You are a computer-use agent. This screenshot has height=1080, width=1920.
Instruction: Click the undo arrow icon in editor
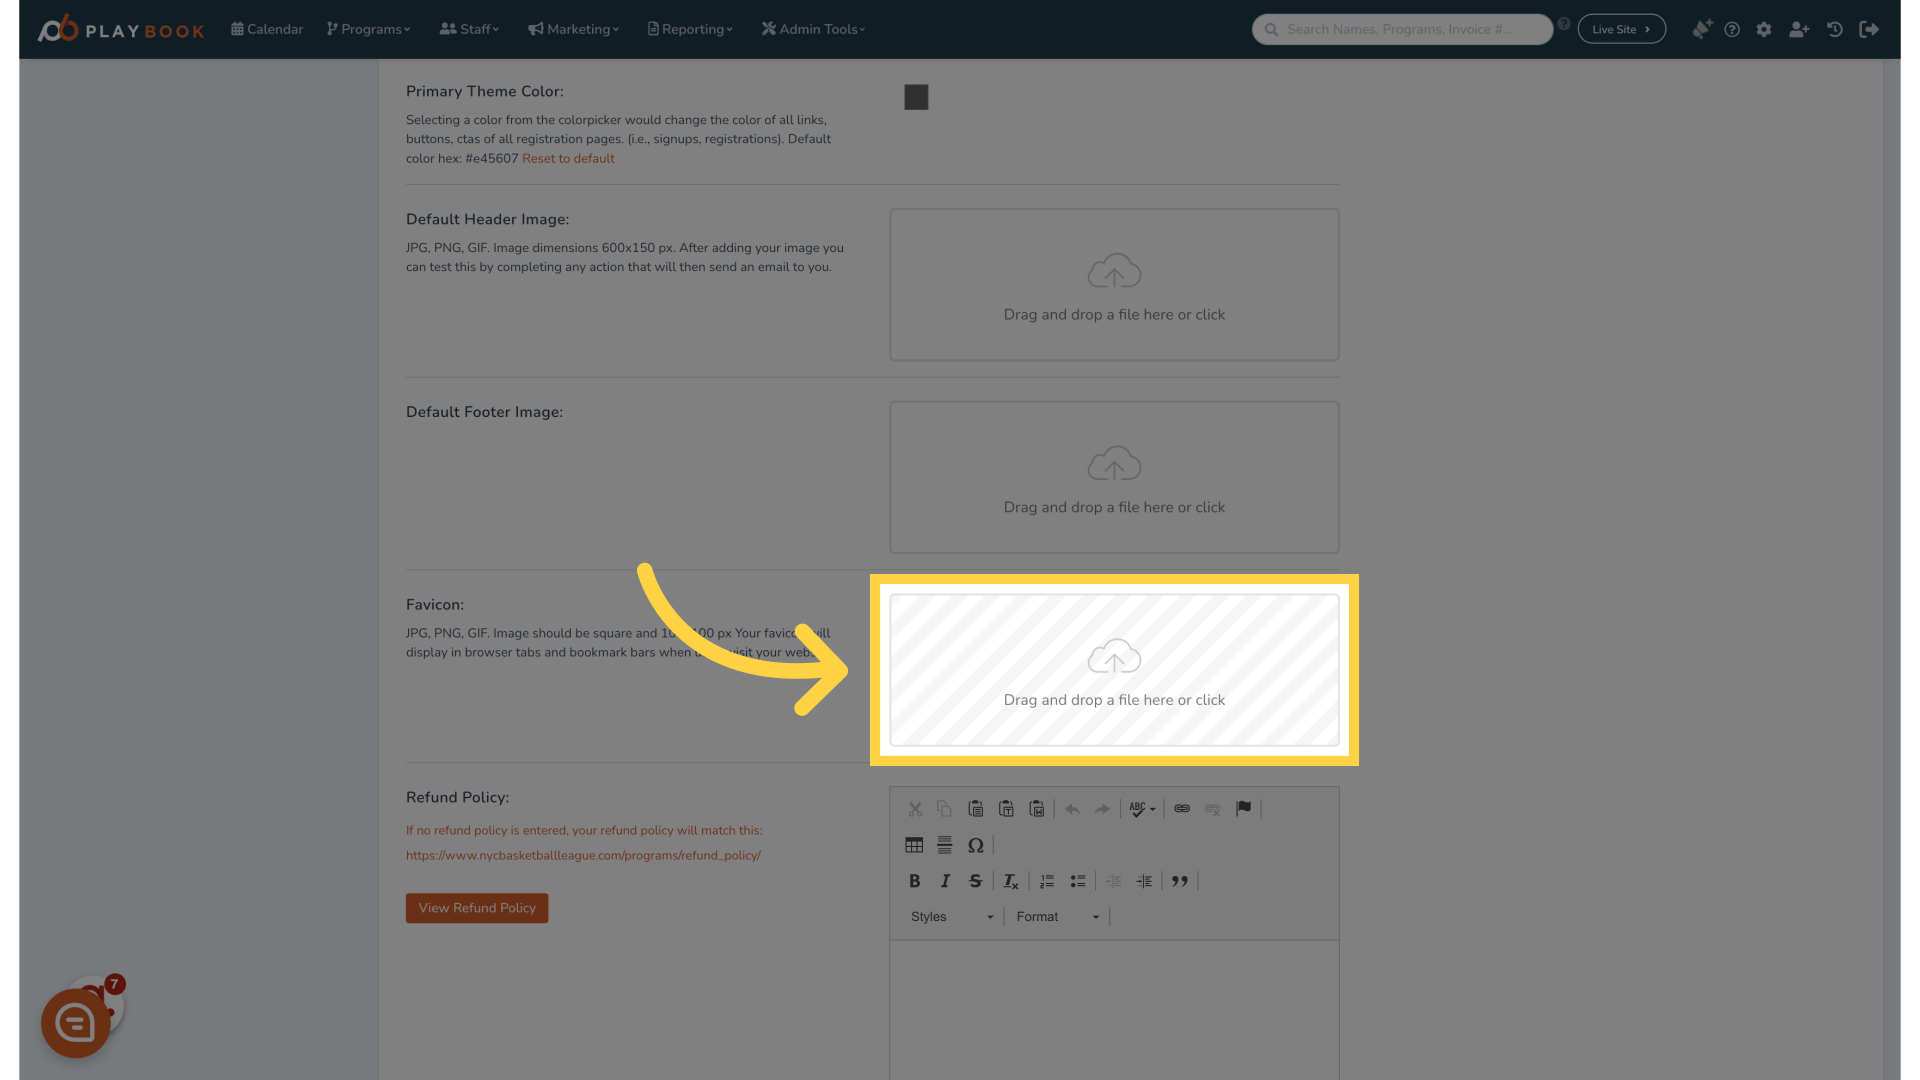(x=1071, y=808)
